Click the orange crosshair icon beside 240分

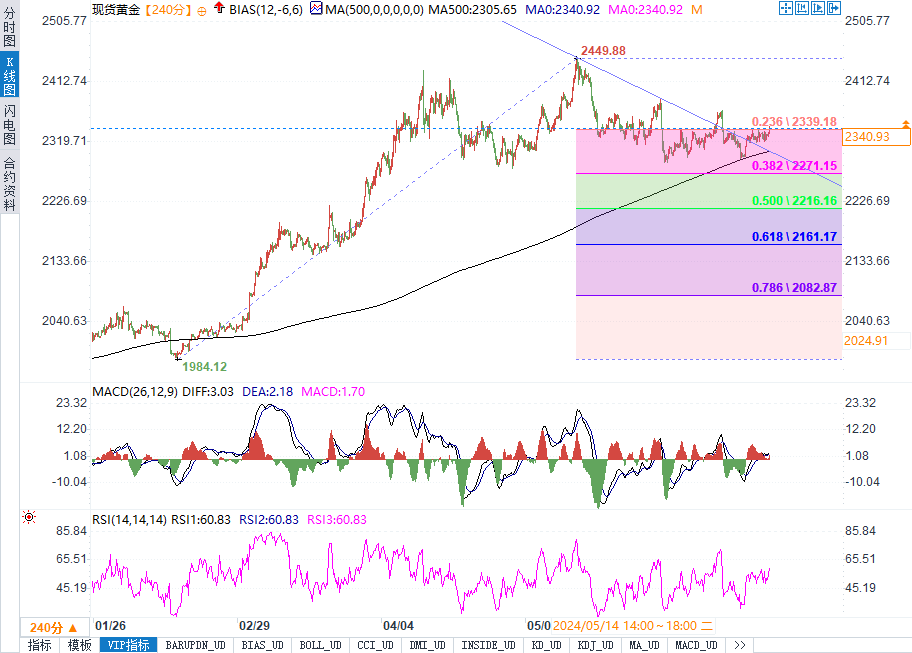coord(202,9)
